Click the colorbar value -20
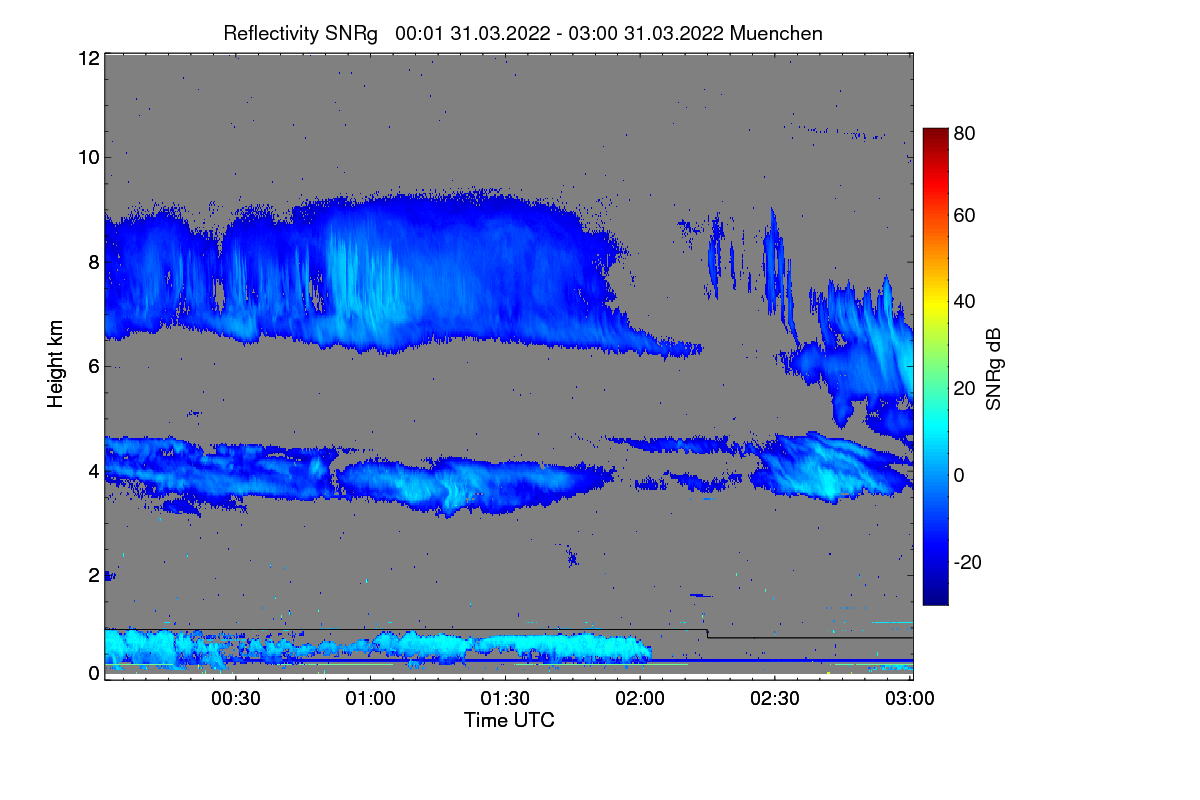Screen dimensions: 1200x800 [967, 563]
